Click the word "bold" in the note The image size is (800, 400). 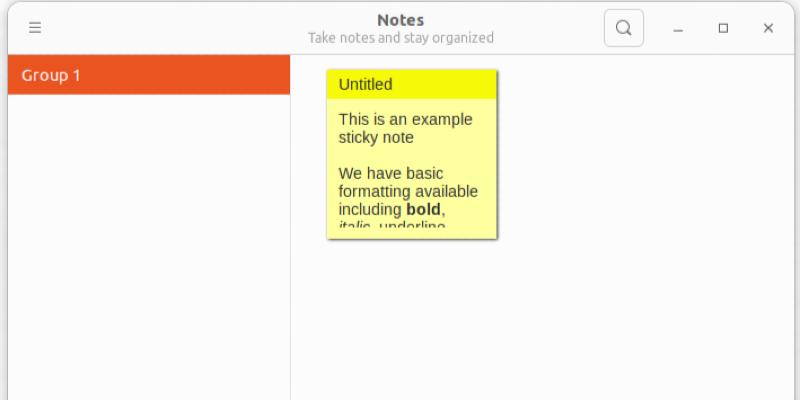(423, 209)
